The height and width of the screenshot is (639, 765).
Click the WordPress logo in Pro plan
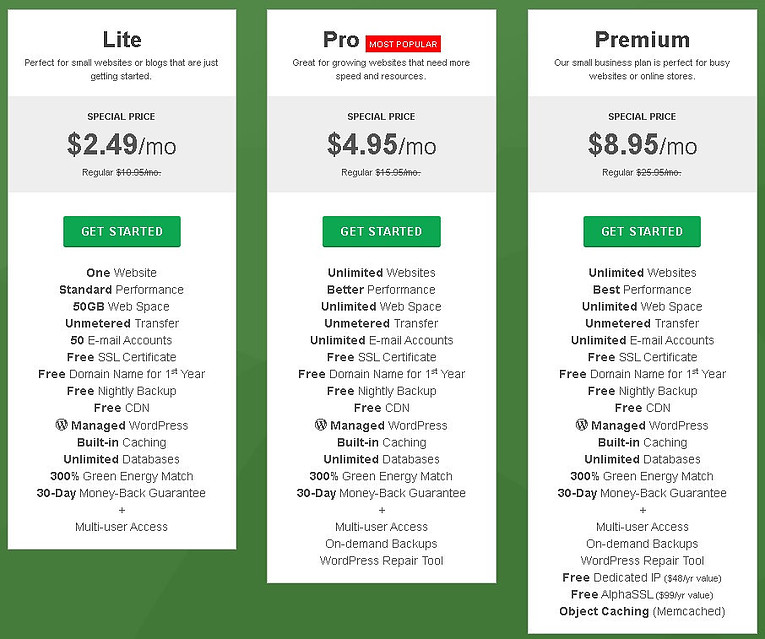coord(321,424)
